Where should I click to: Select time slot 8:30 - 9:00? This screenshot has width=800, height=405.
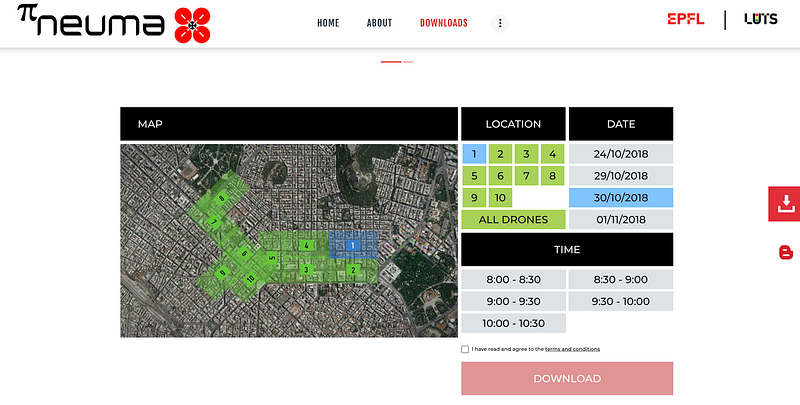621,280
